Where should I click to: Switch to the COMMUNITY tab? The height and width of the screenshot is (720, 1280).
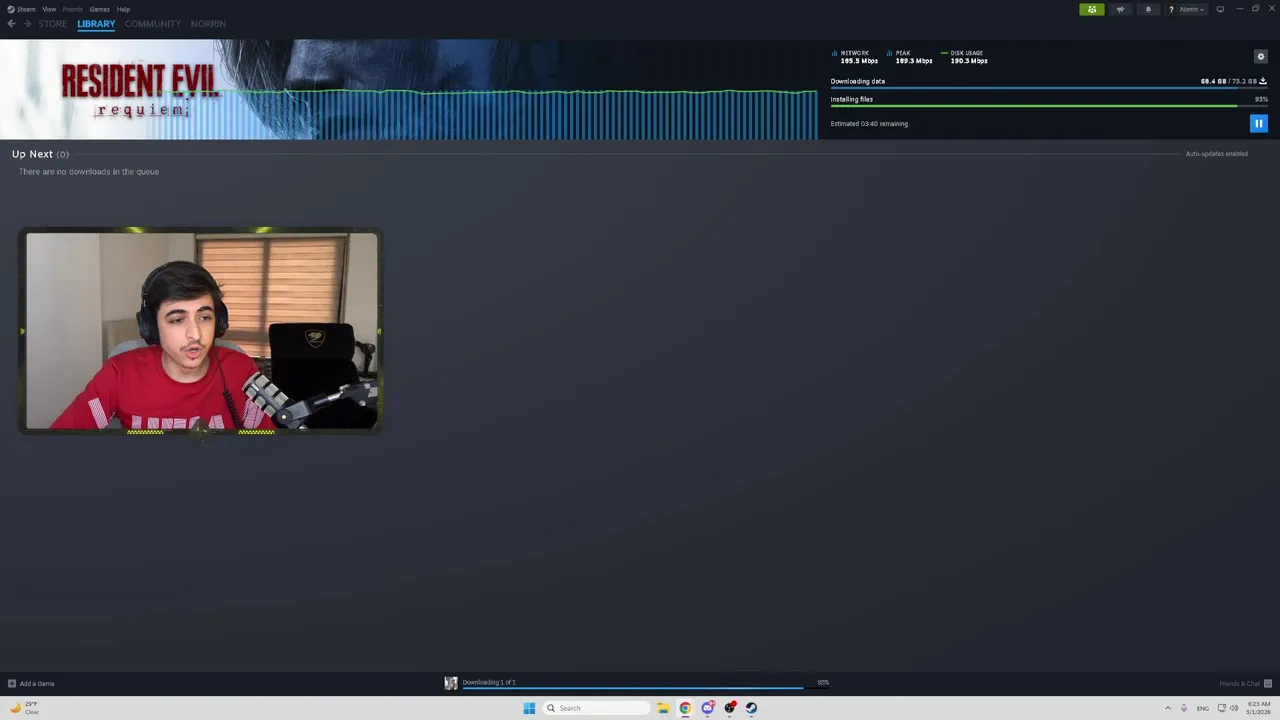point(153,24)
